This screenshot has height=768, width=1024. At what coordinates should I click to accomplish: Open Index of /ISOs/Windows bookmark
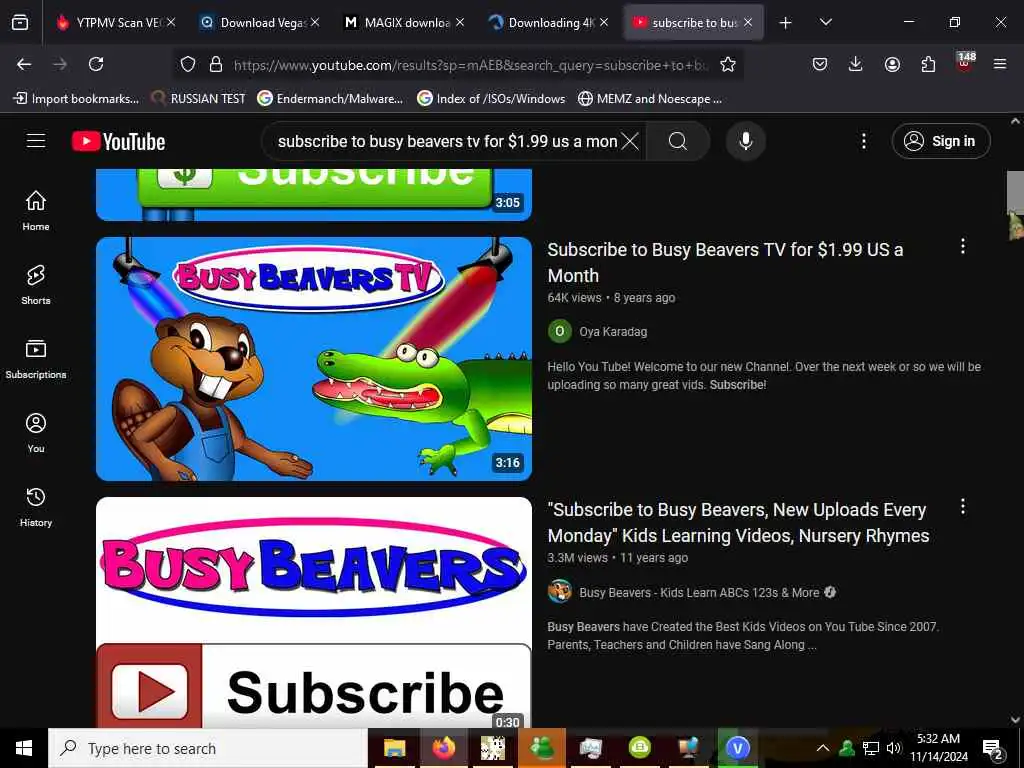pyautogui.click(x=491, y=99)
